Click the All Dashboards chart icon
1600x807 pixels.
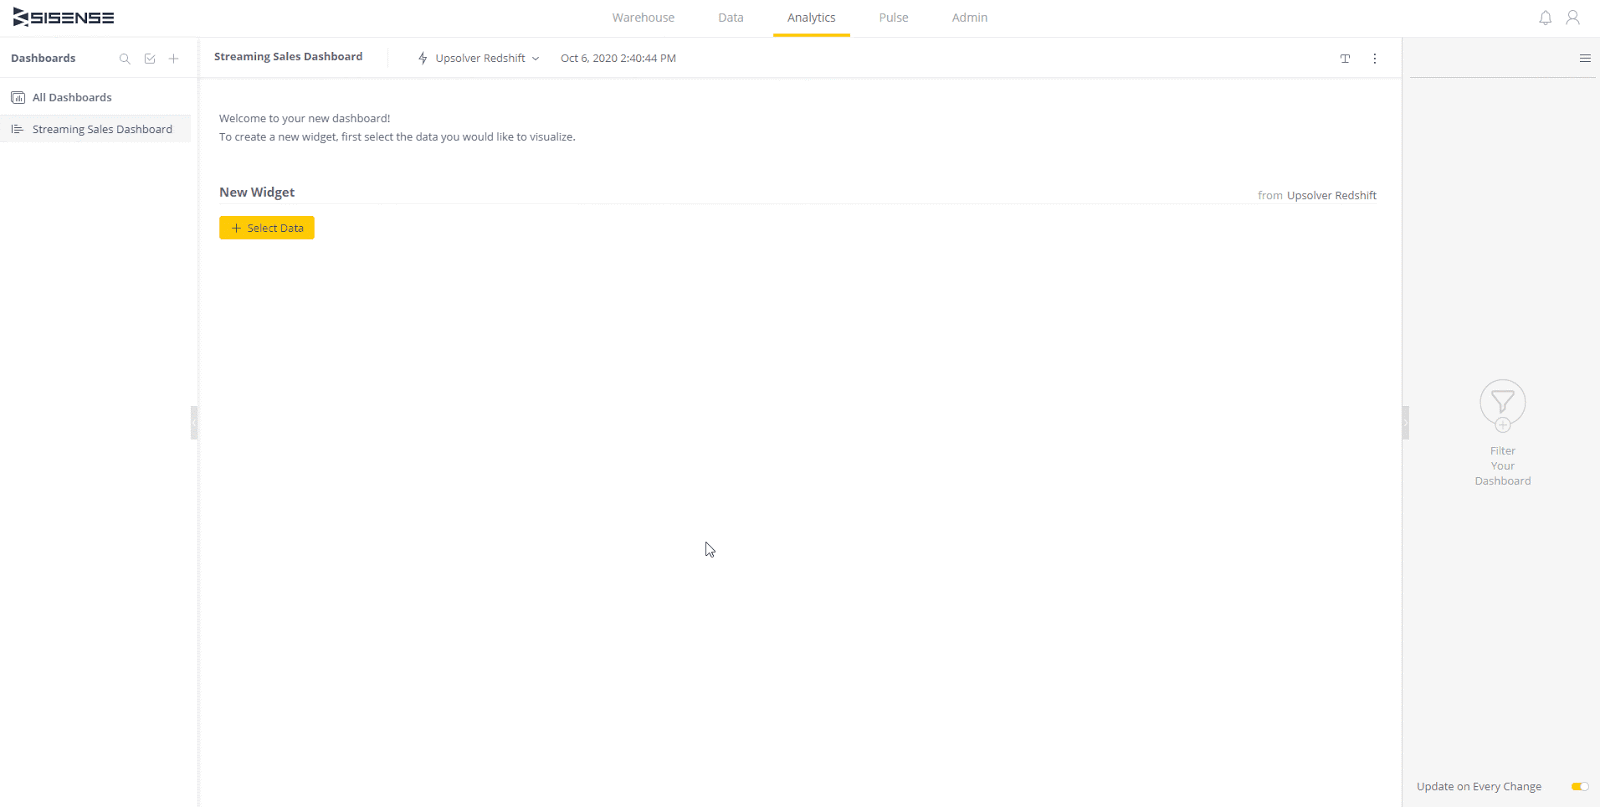click(18, 97)
